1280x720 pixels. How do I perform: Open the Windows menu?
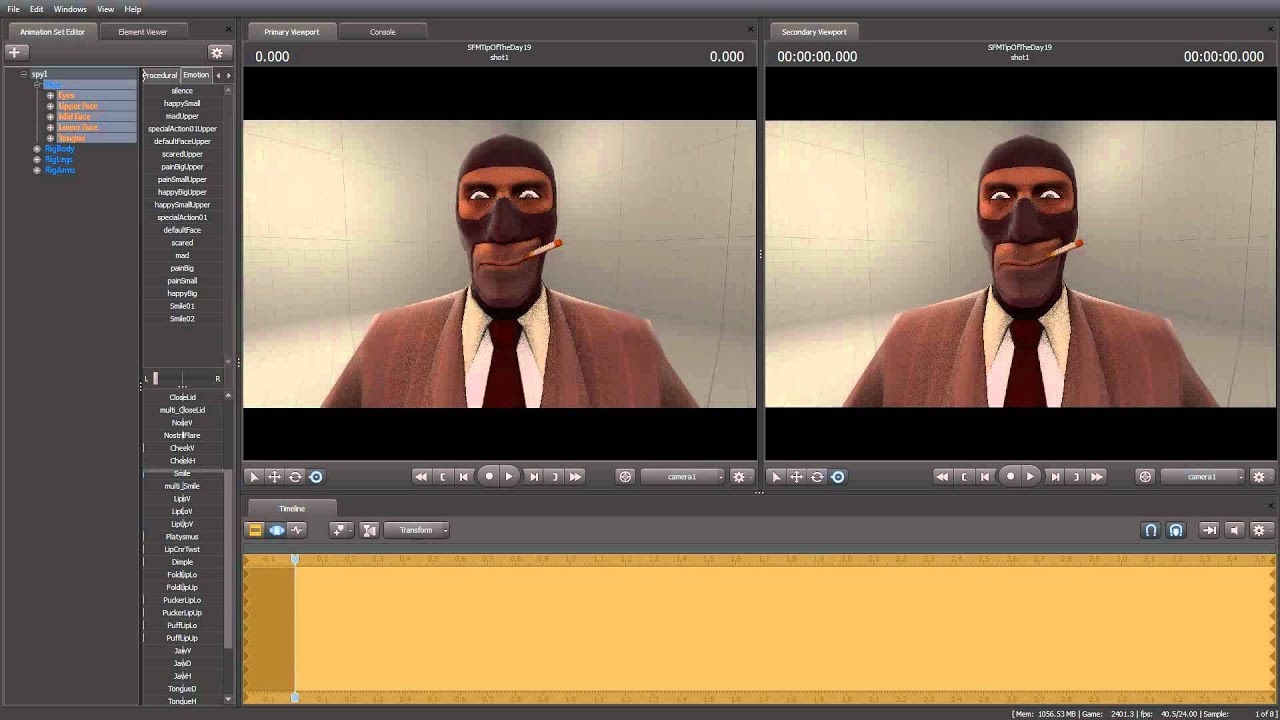click(70, 9)
